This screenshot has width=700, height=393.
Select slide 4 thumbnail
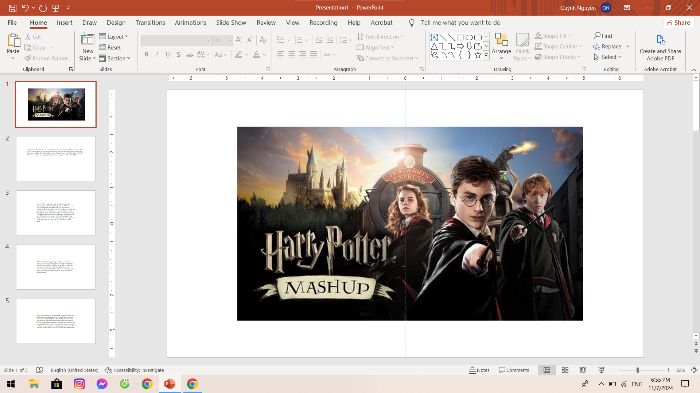(x=56, y=267)
